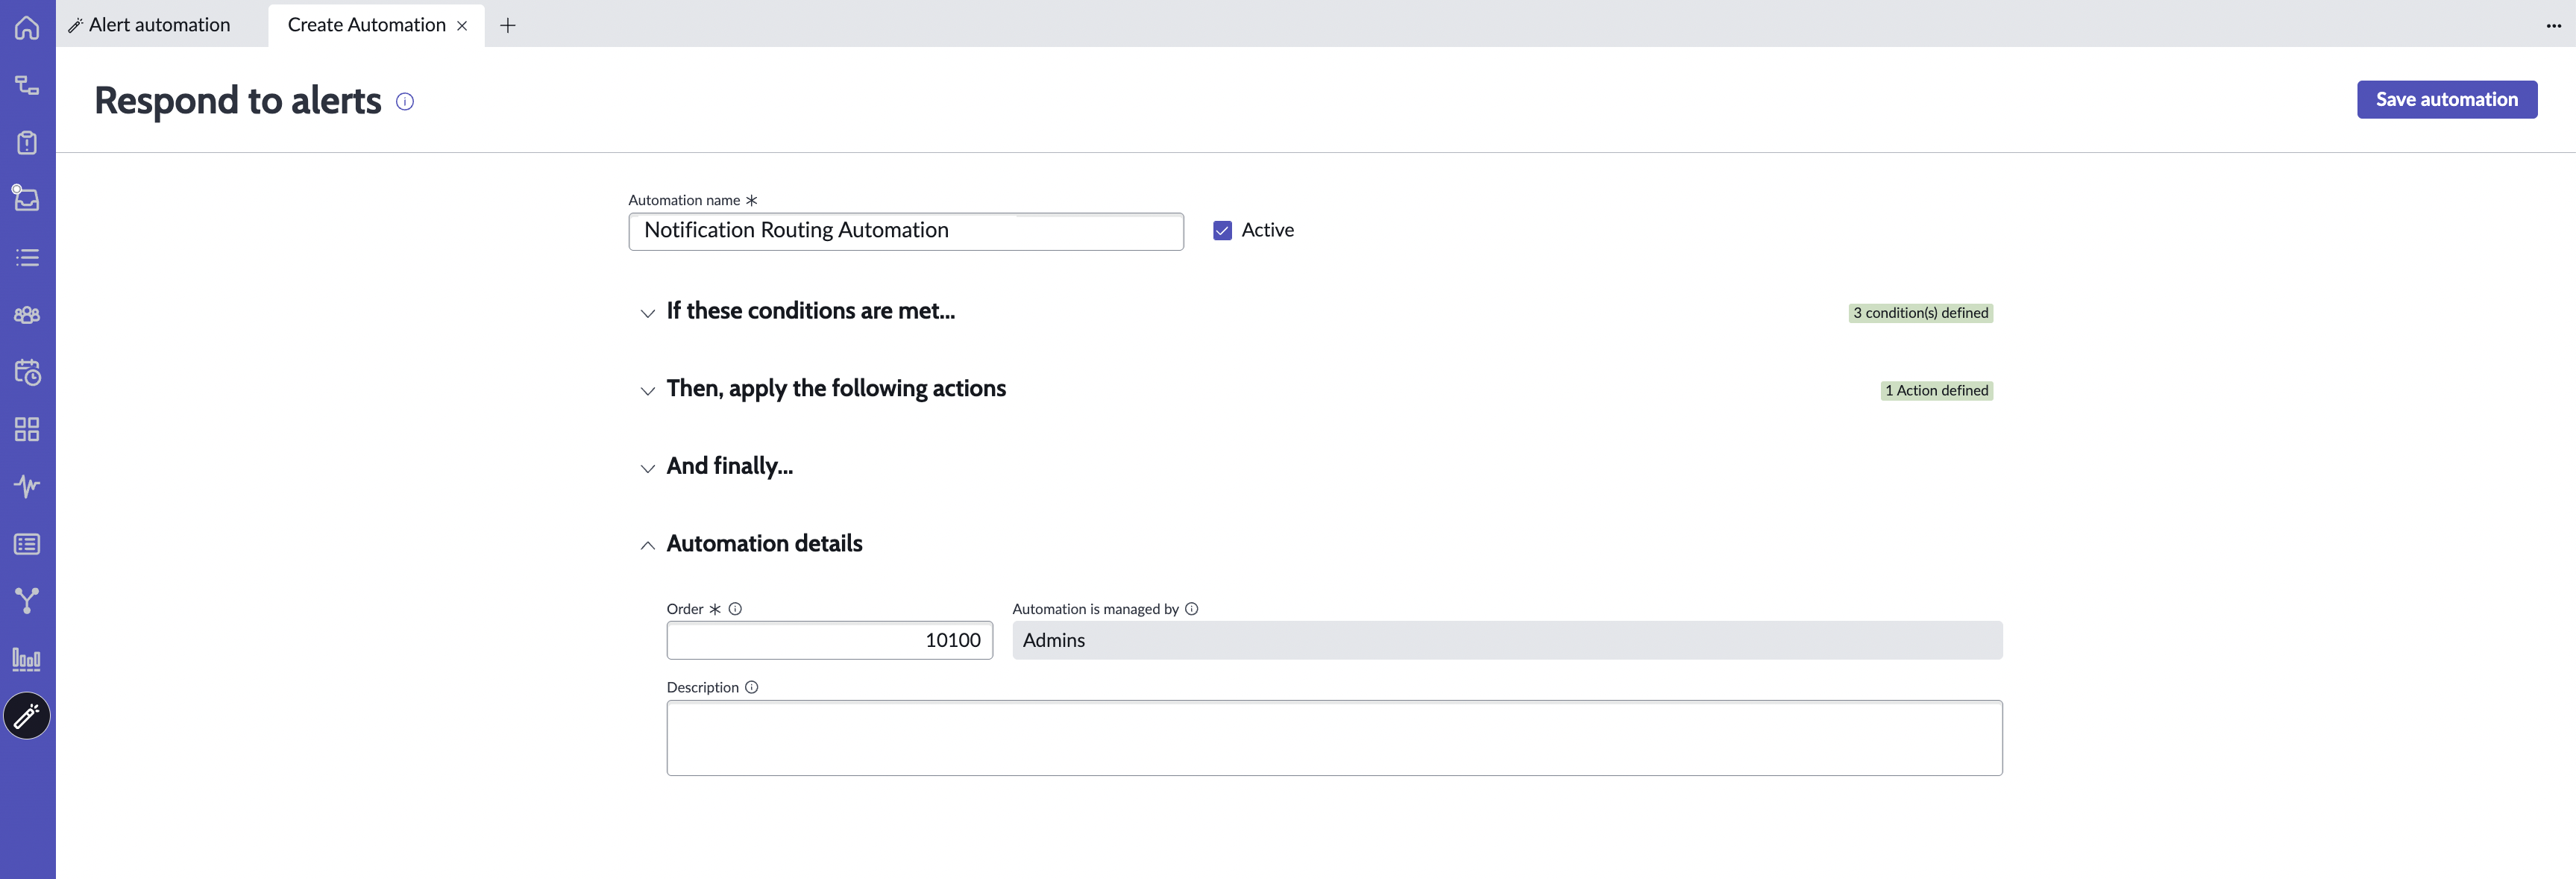Collapse the Automation details section
This screenshot has height=879, width=2576.
648,545
